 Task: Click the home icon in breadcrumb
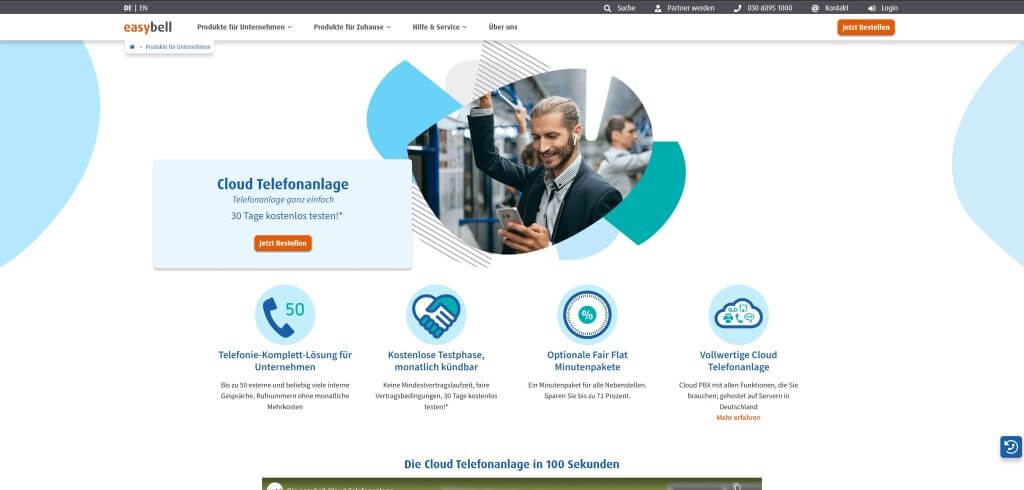[x=132, y=47]
